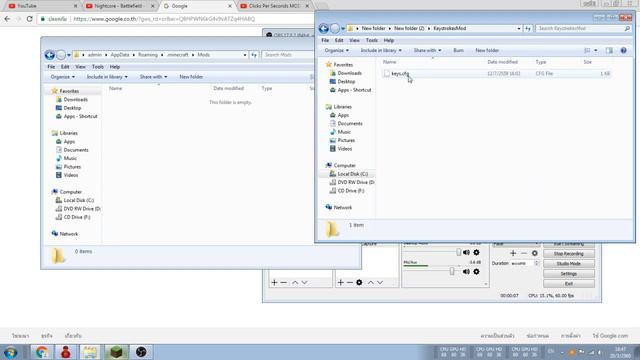Open OBS gear for Desktop Audio

pos(476,253)
